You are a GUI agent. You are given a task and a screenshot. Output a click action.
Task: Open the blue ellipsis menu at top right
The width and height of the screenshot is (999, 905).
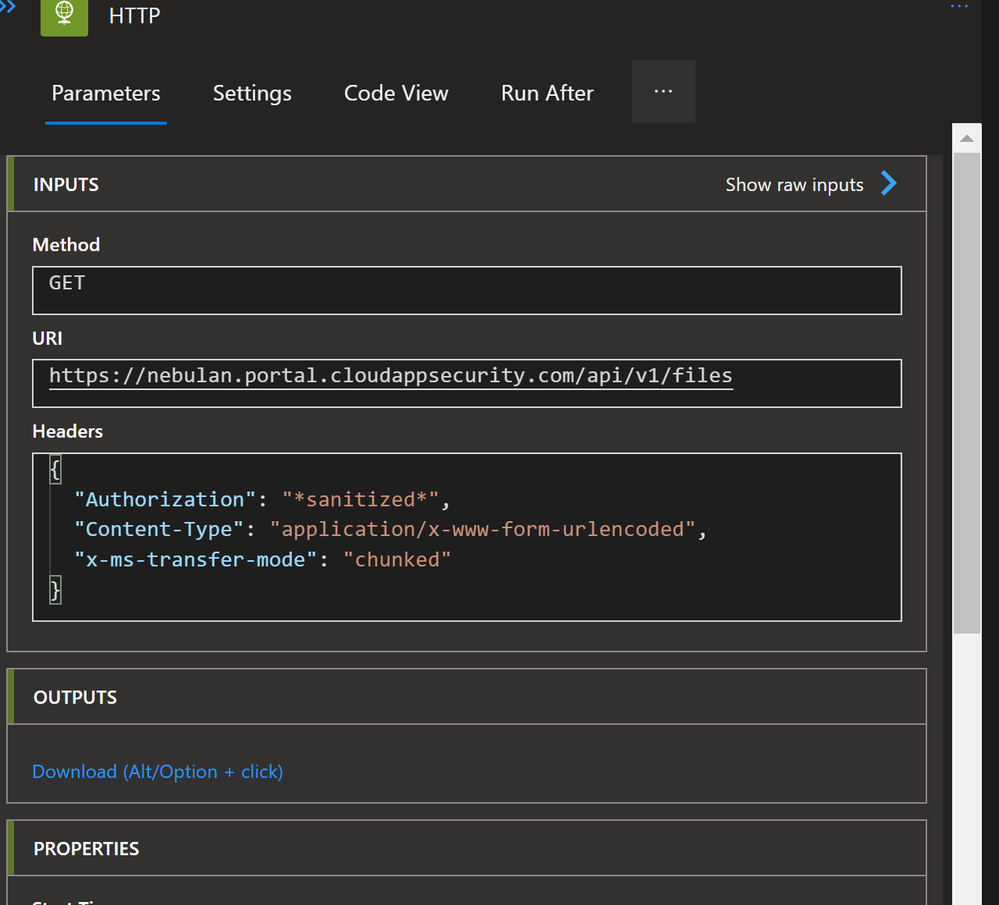pyautogui.click(x=959, y=6)
